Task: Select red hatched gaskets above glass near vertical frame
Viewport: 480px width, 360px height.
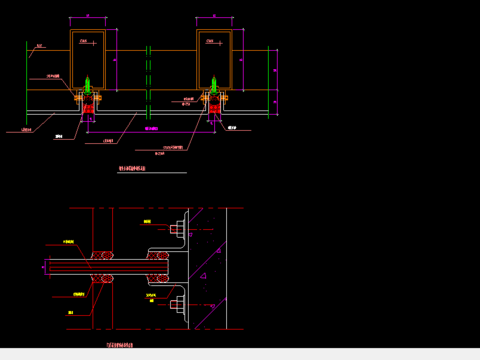Action: 102,255
